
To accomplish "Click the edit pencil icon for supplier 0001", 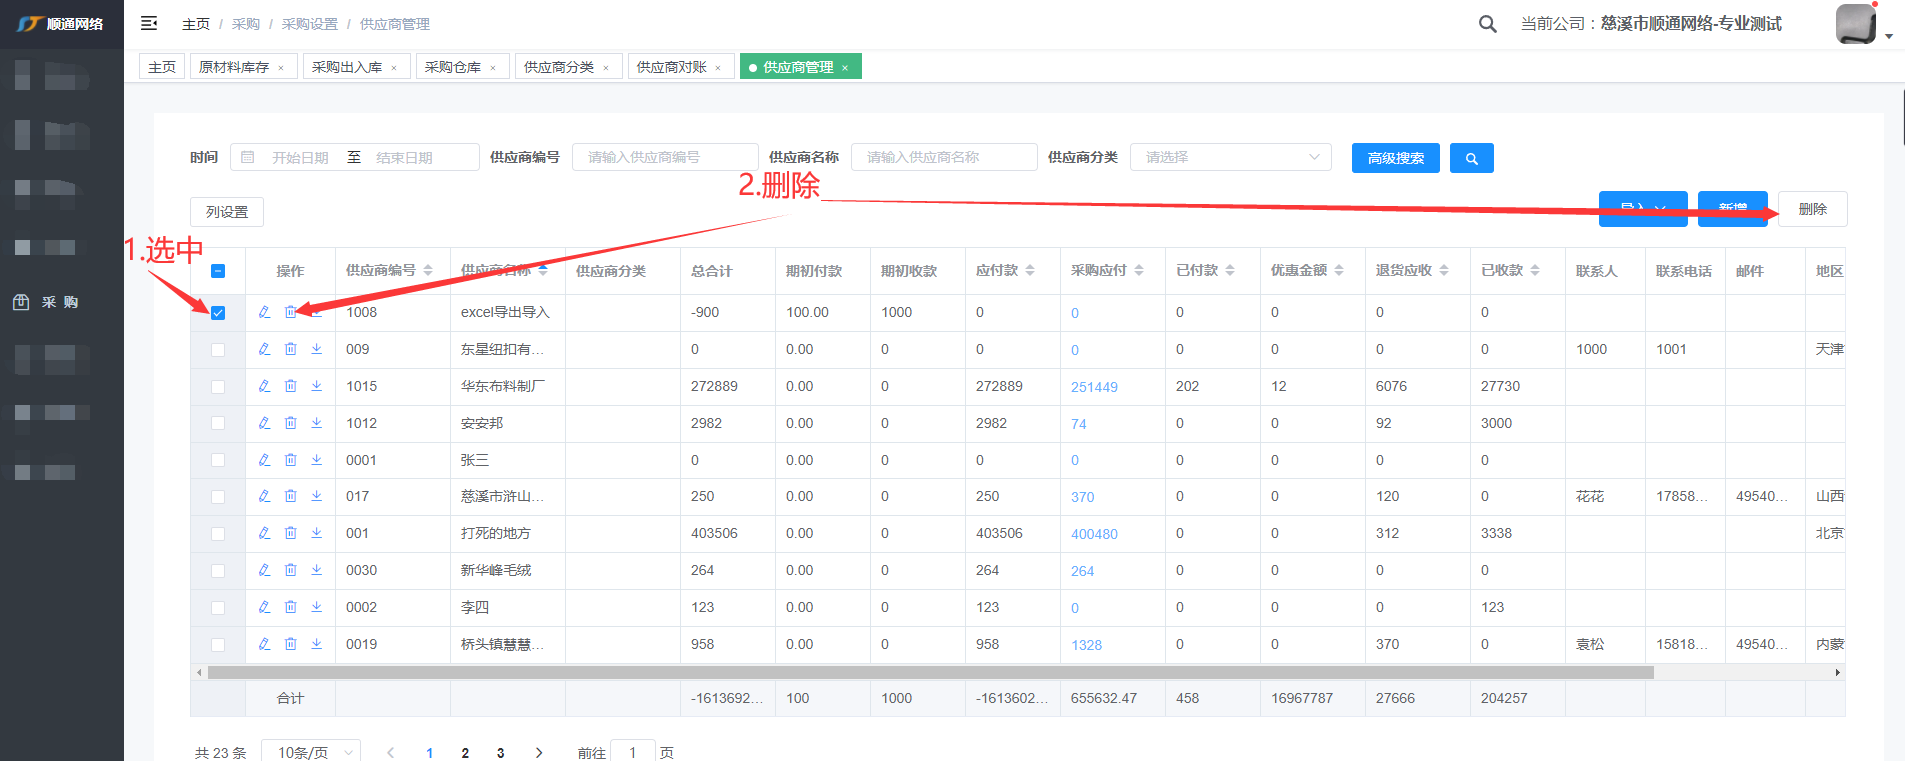I will click(x=264, y=460).
